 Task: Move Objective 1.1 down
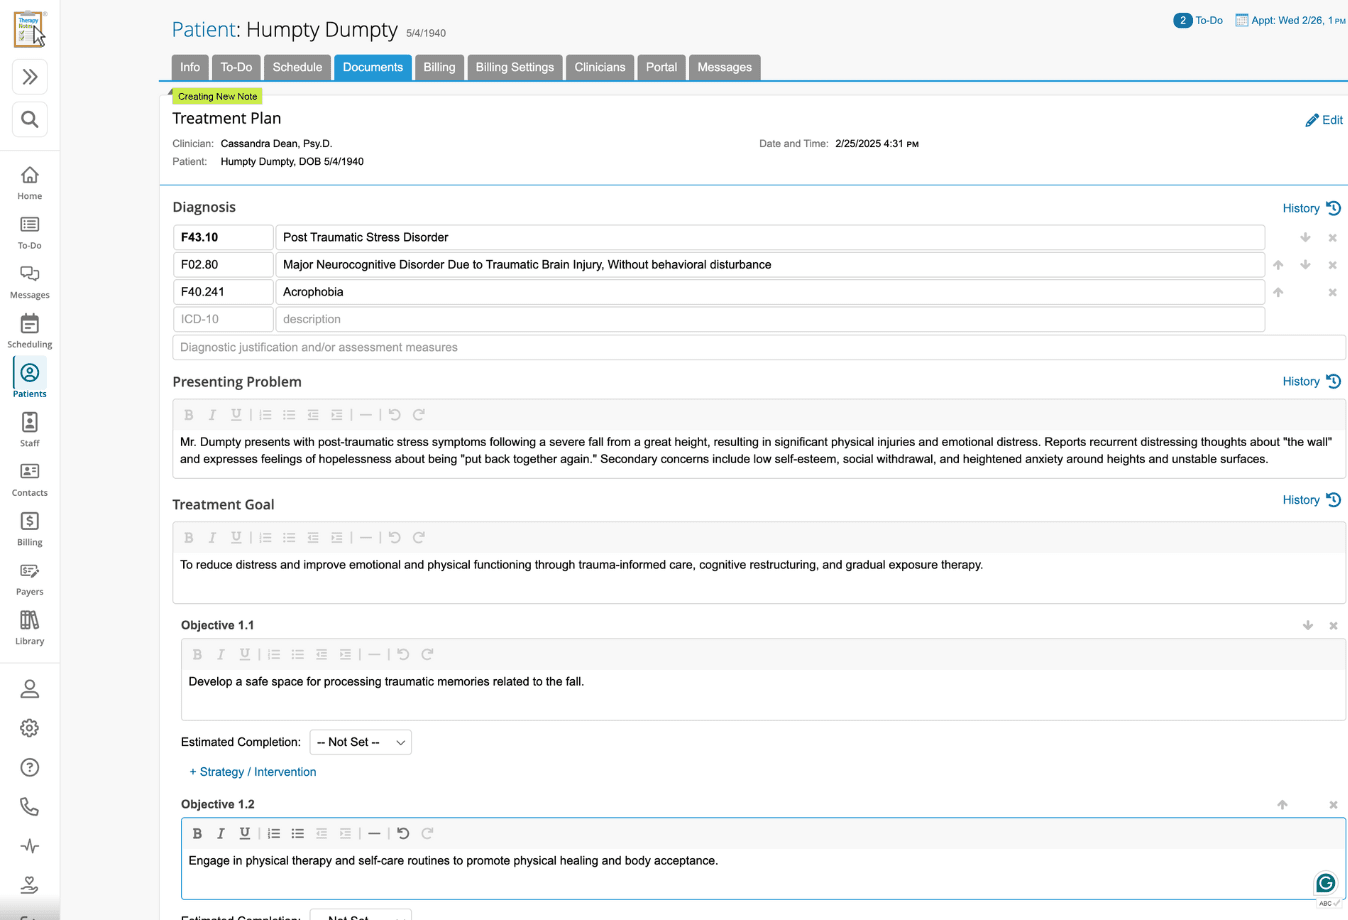[x=1307, y=625]
